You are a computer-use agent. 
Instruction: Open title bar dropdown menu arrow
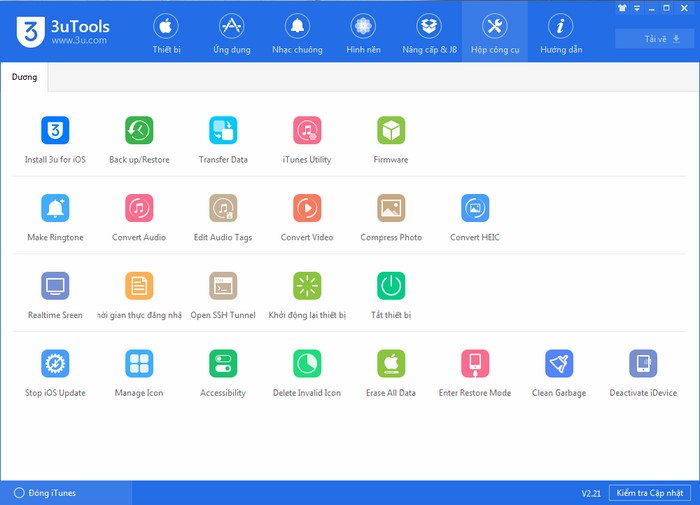pyautogui.click(x=637, y=8)
